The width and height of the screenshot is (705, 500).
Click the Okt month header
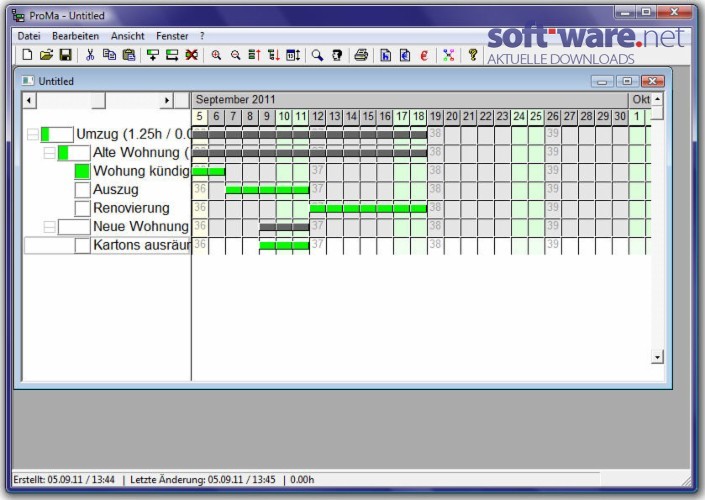tap(641, 99)
